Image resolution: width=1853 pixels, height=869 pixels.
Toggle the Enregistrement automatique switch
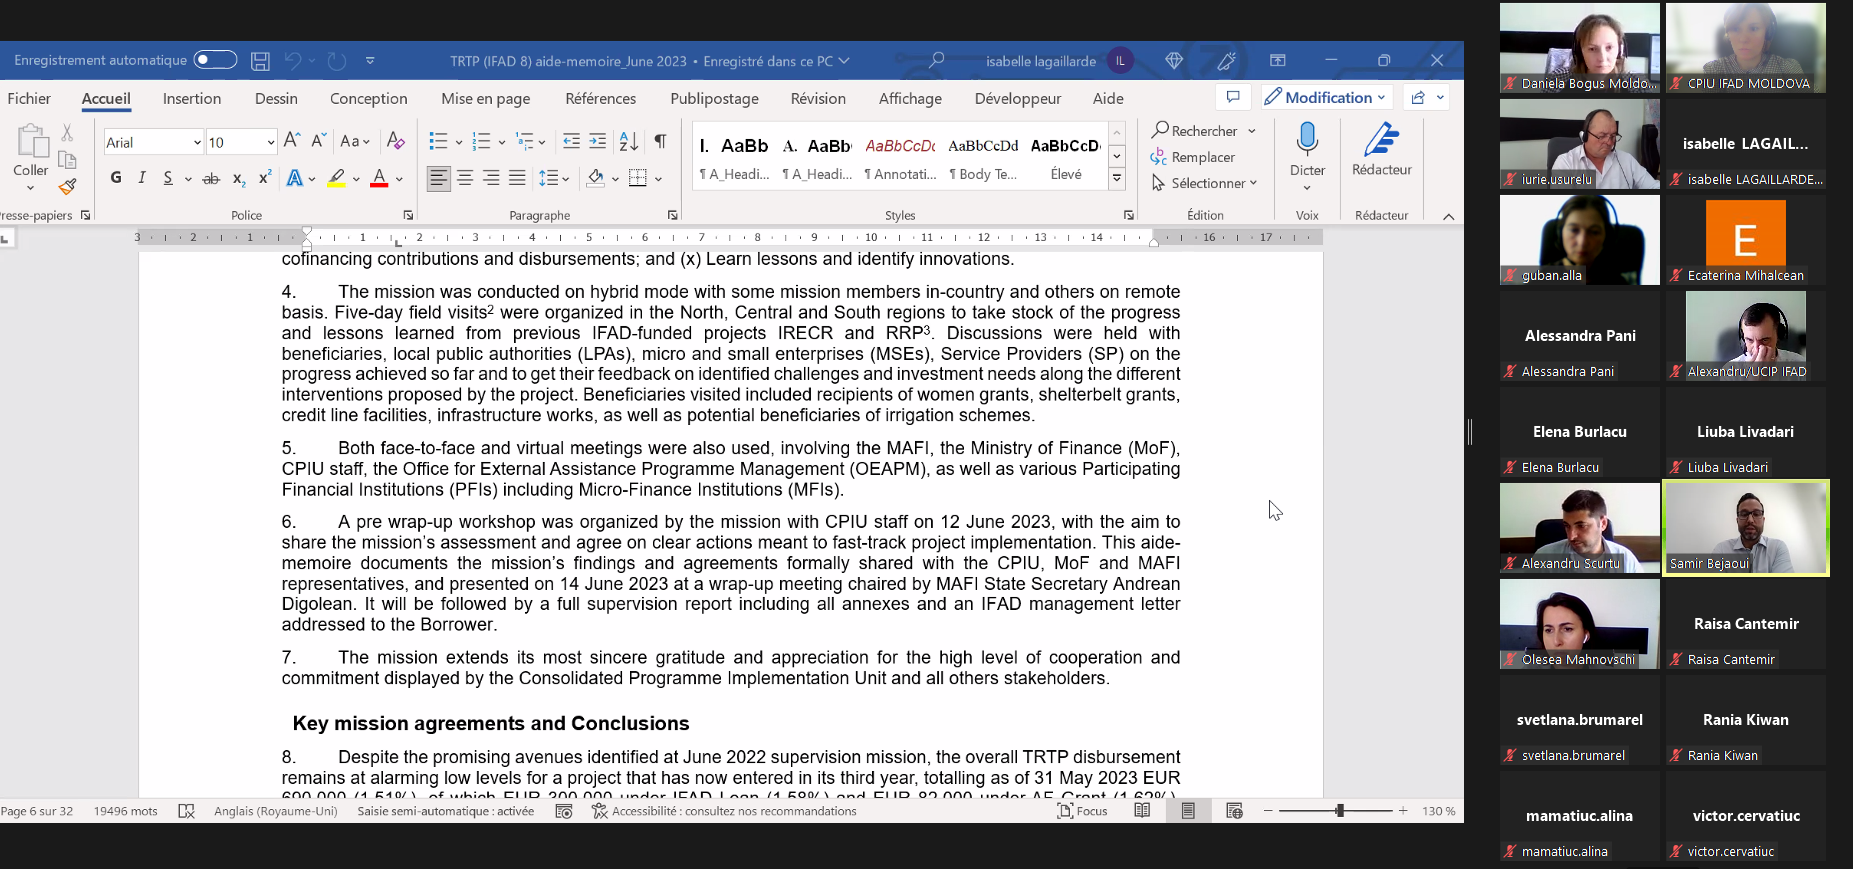pyautogui.click(x=215, y=60)
